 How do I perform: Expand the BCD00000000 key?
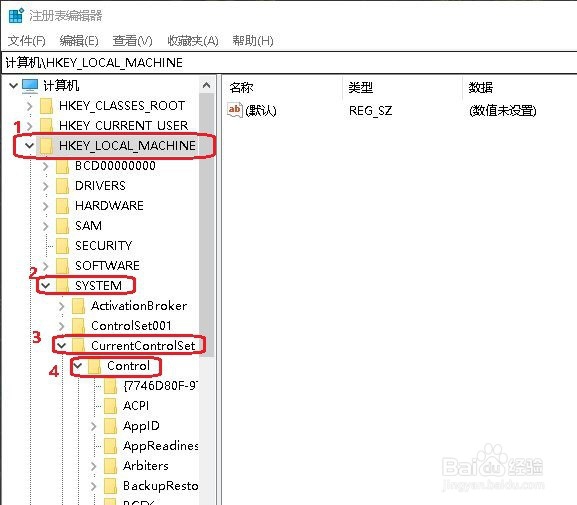[x=46, y=166]
